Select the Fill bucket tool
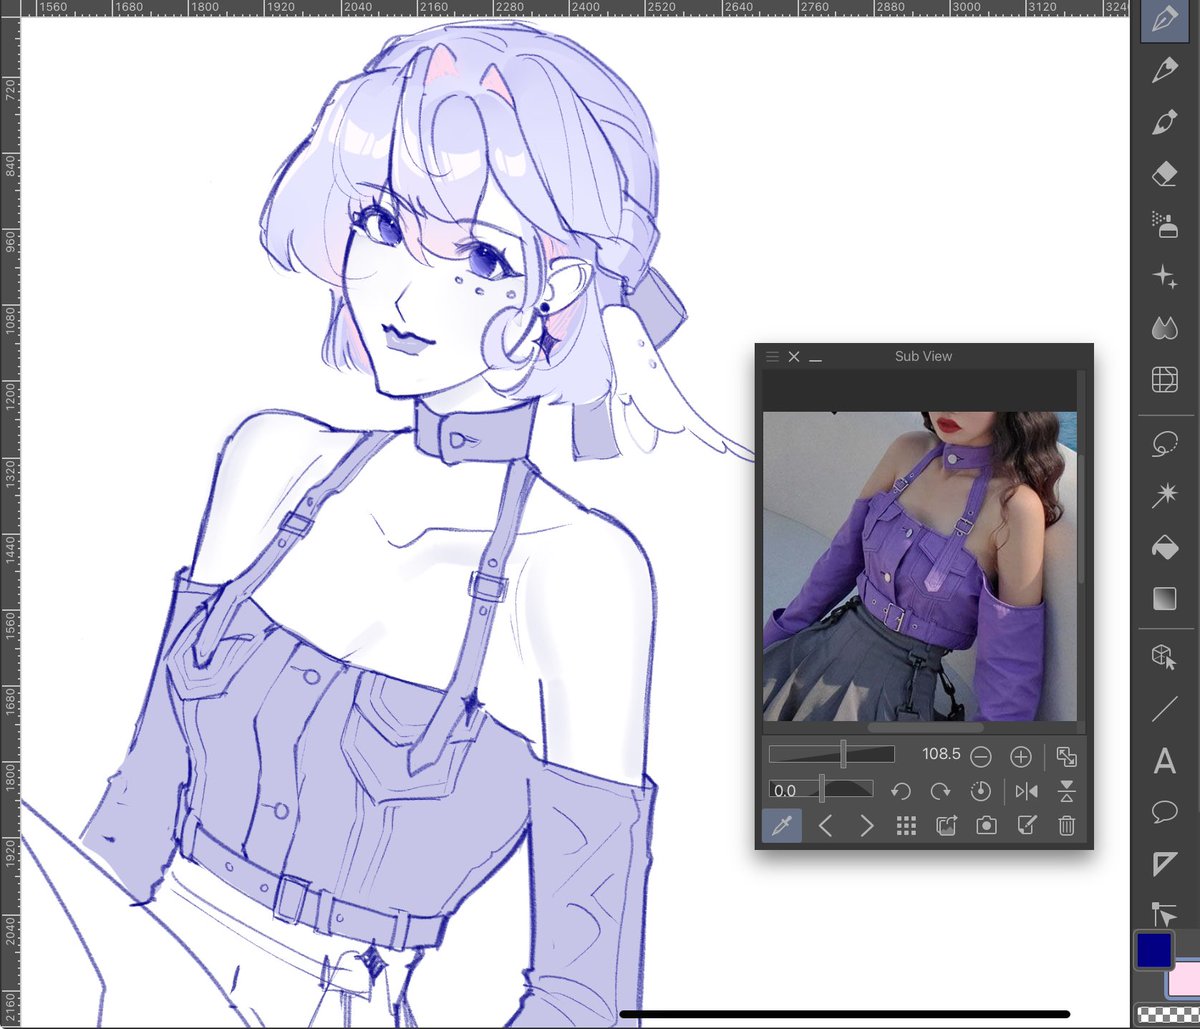Image resolution: width=1200 pixels, height=1029 pixels. (1165, 547)
